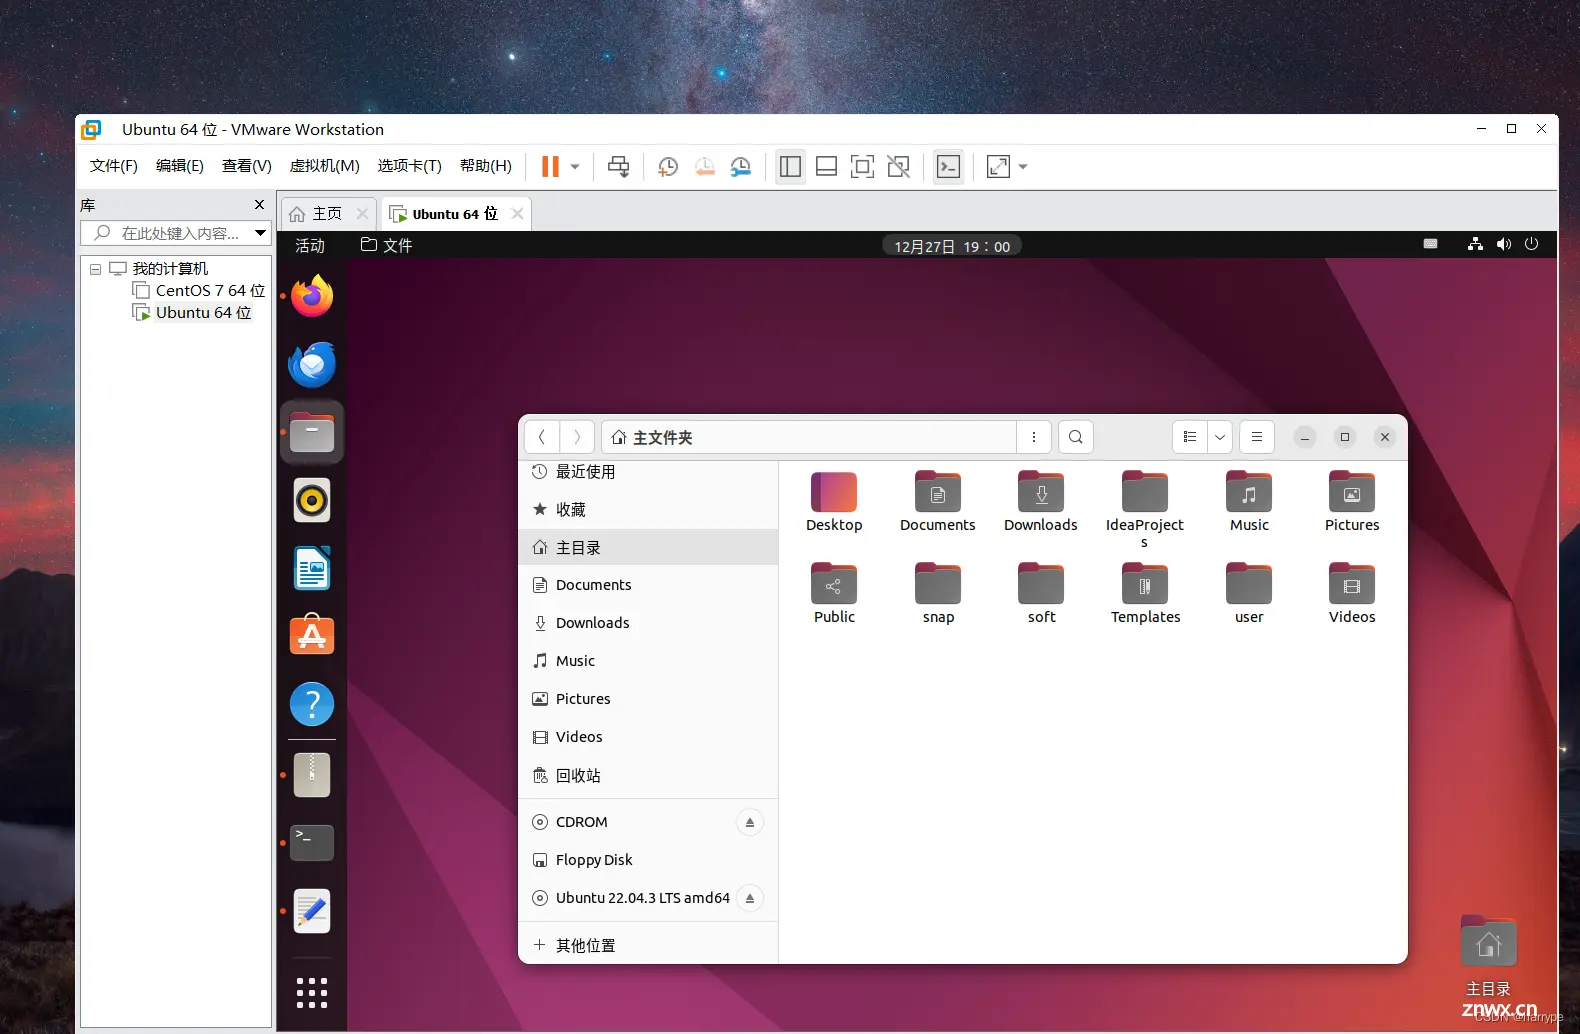The height and width of the screenshot is (1034, 1580).
Task: Open the clock calendar 12月27日 19:00
Action: tap(952, 246)
